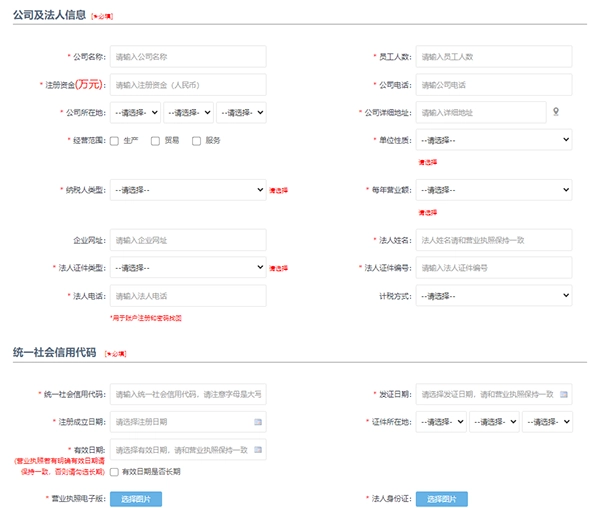Click the 公司名称 input field
This screenshot has height=508, width=600.
pos(188,57)
